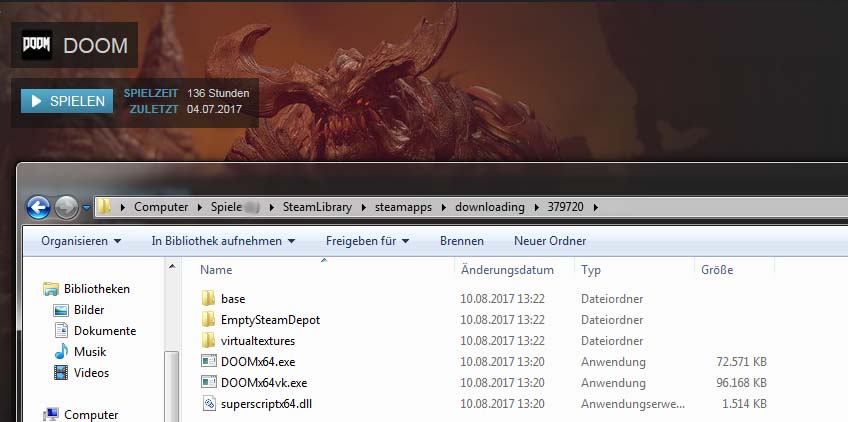Expand the chevron after Computer in path

pos(200,207)
